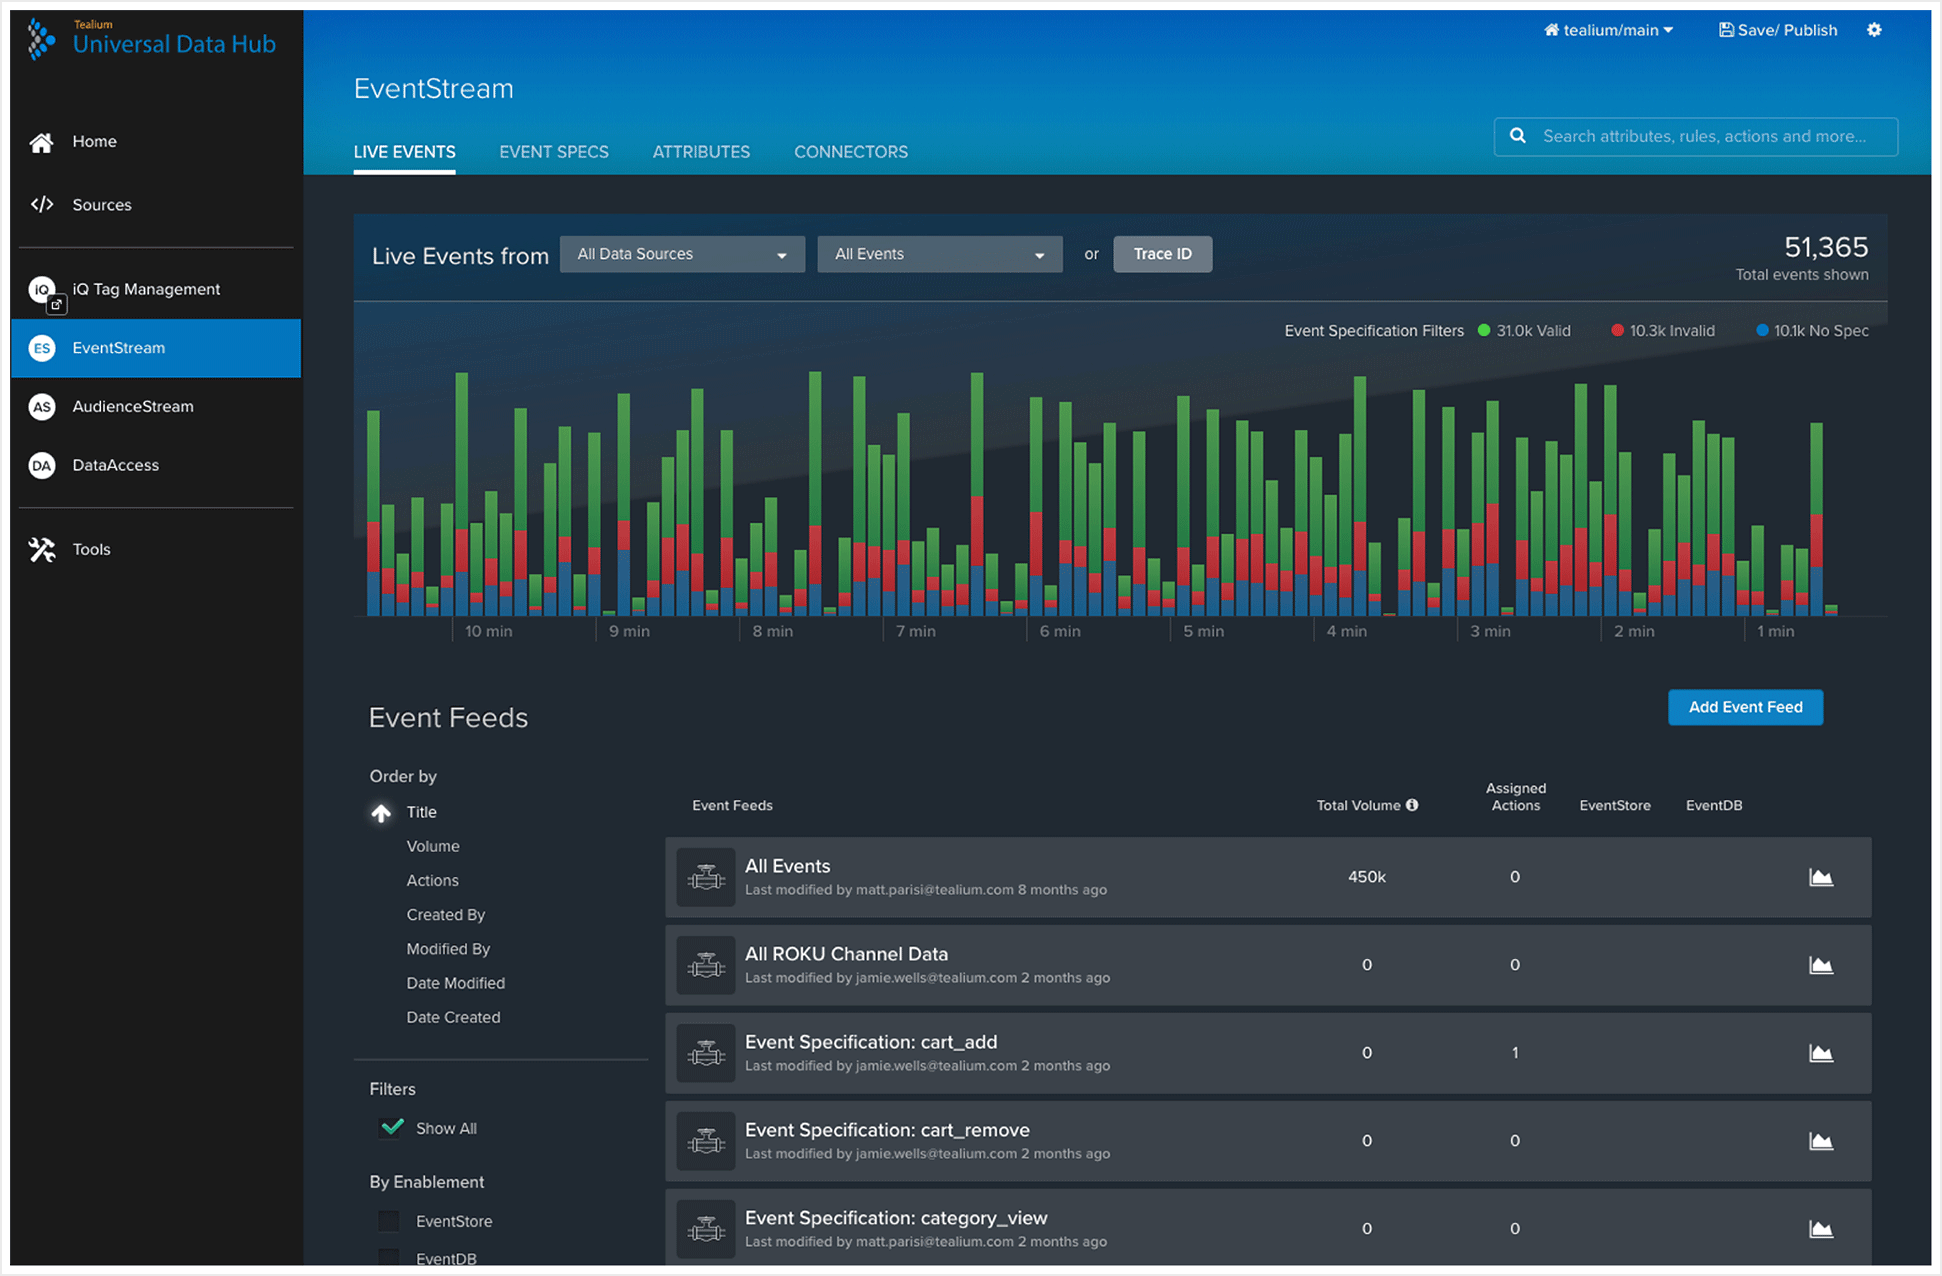Order event feeds by Date Created

pyautogui.click(x=453, y=1017)
